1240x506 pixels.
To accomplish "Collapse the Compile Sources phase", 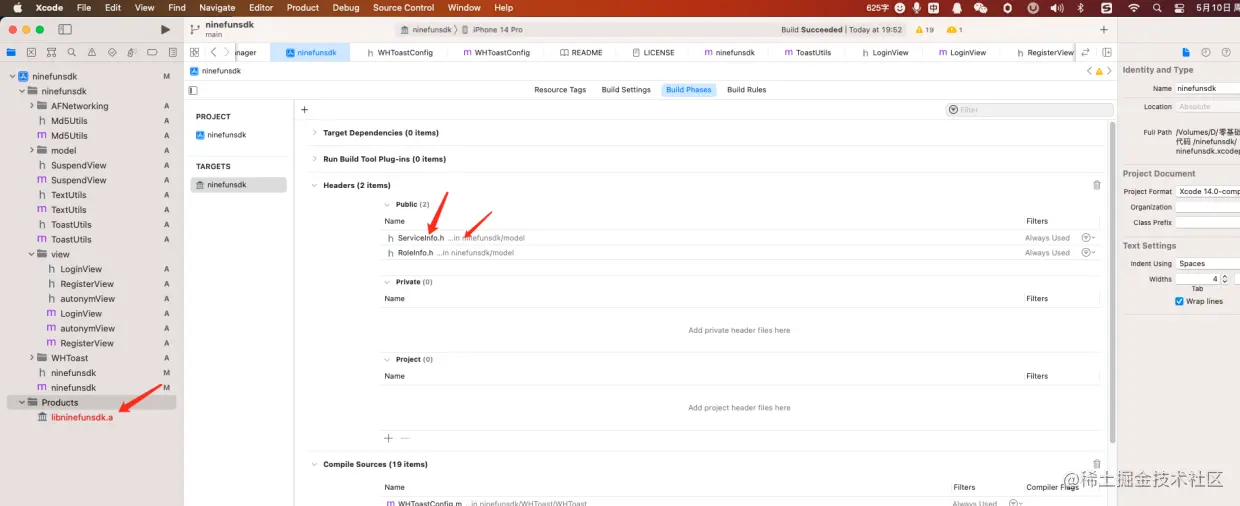I will 314,464.
